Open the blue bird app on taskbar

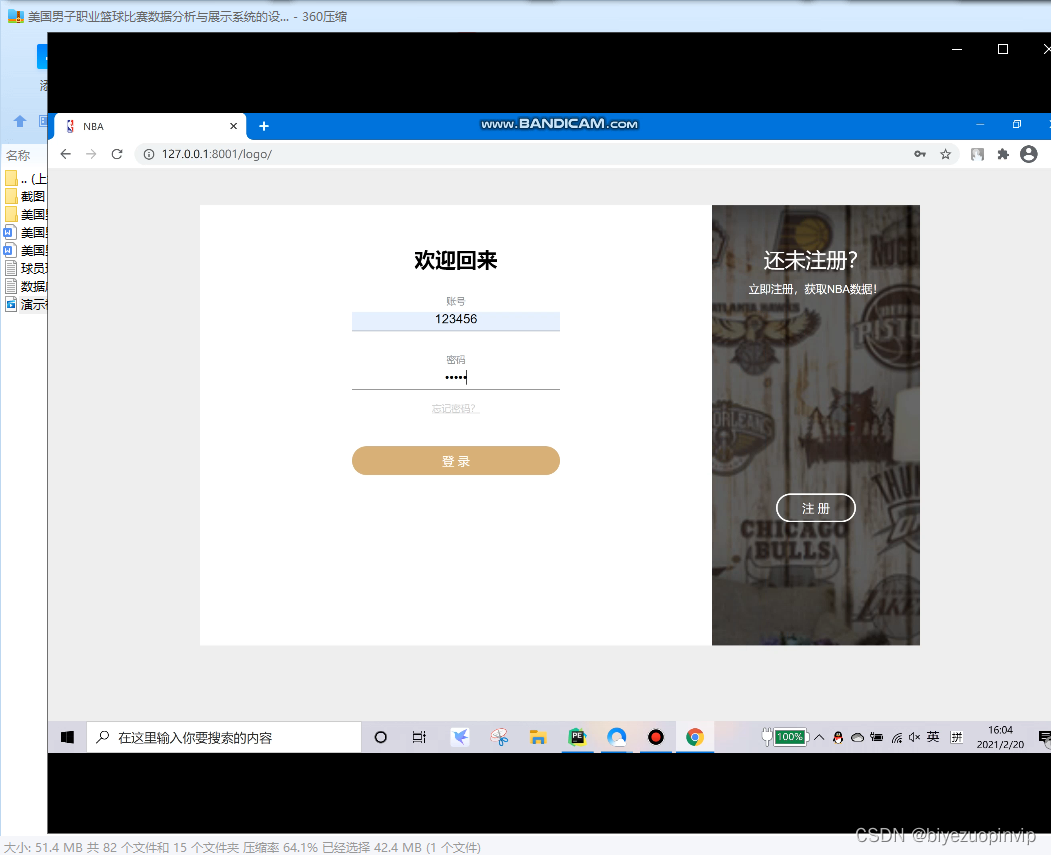pyautogui.click(x=460, y=737)
